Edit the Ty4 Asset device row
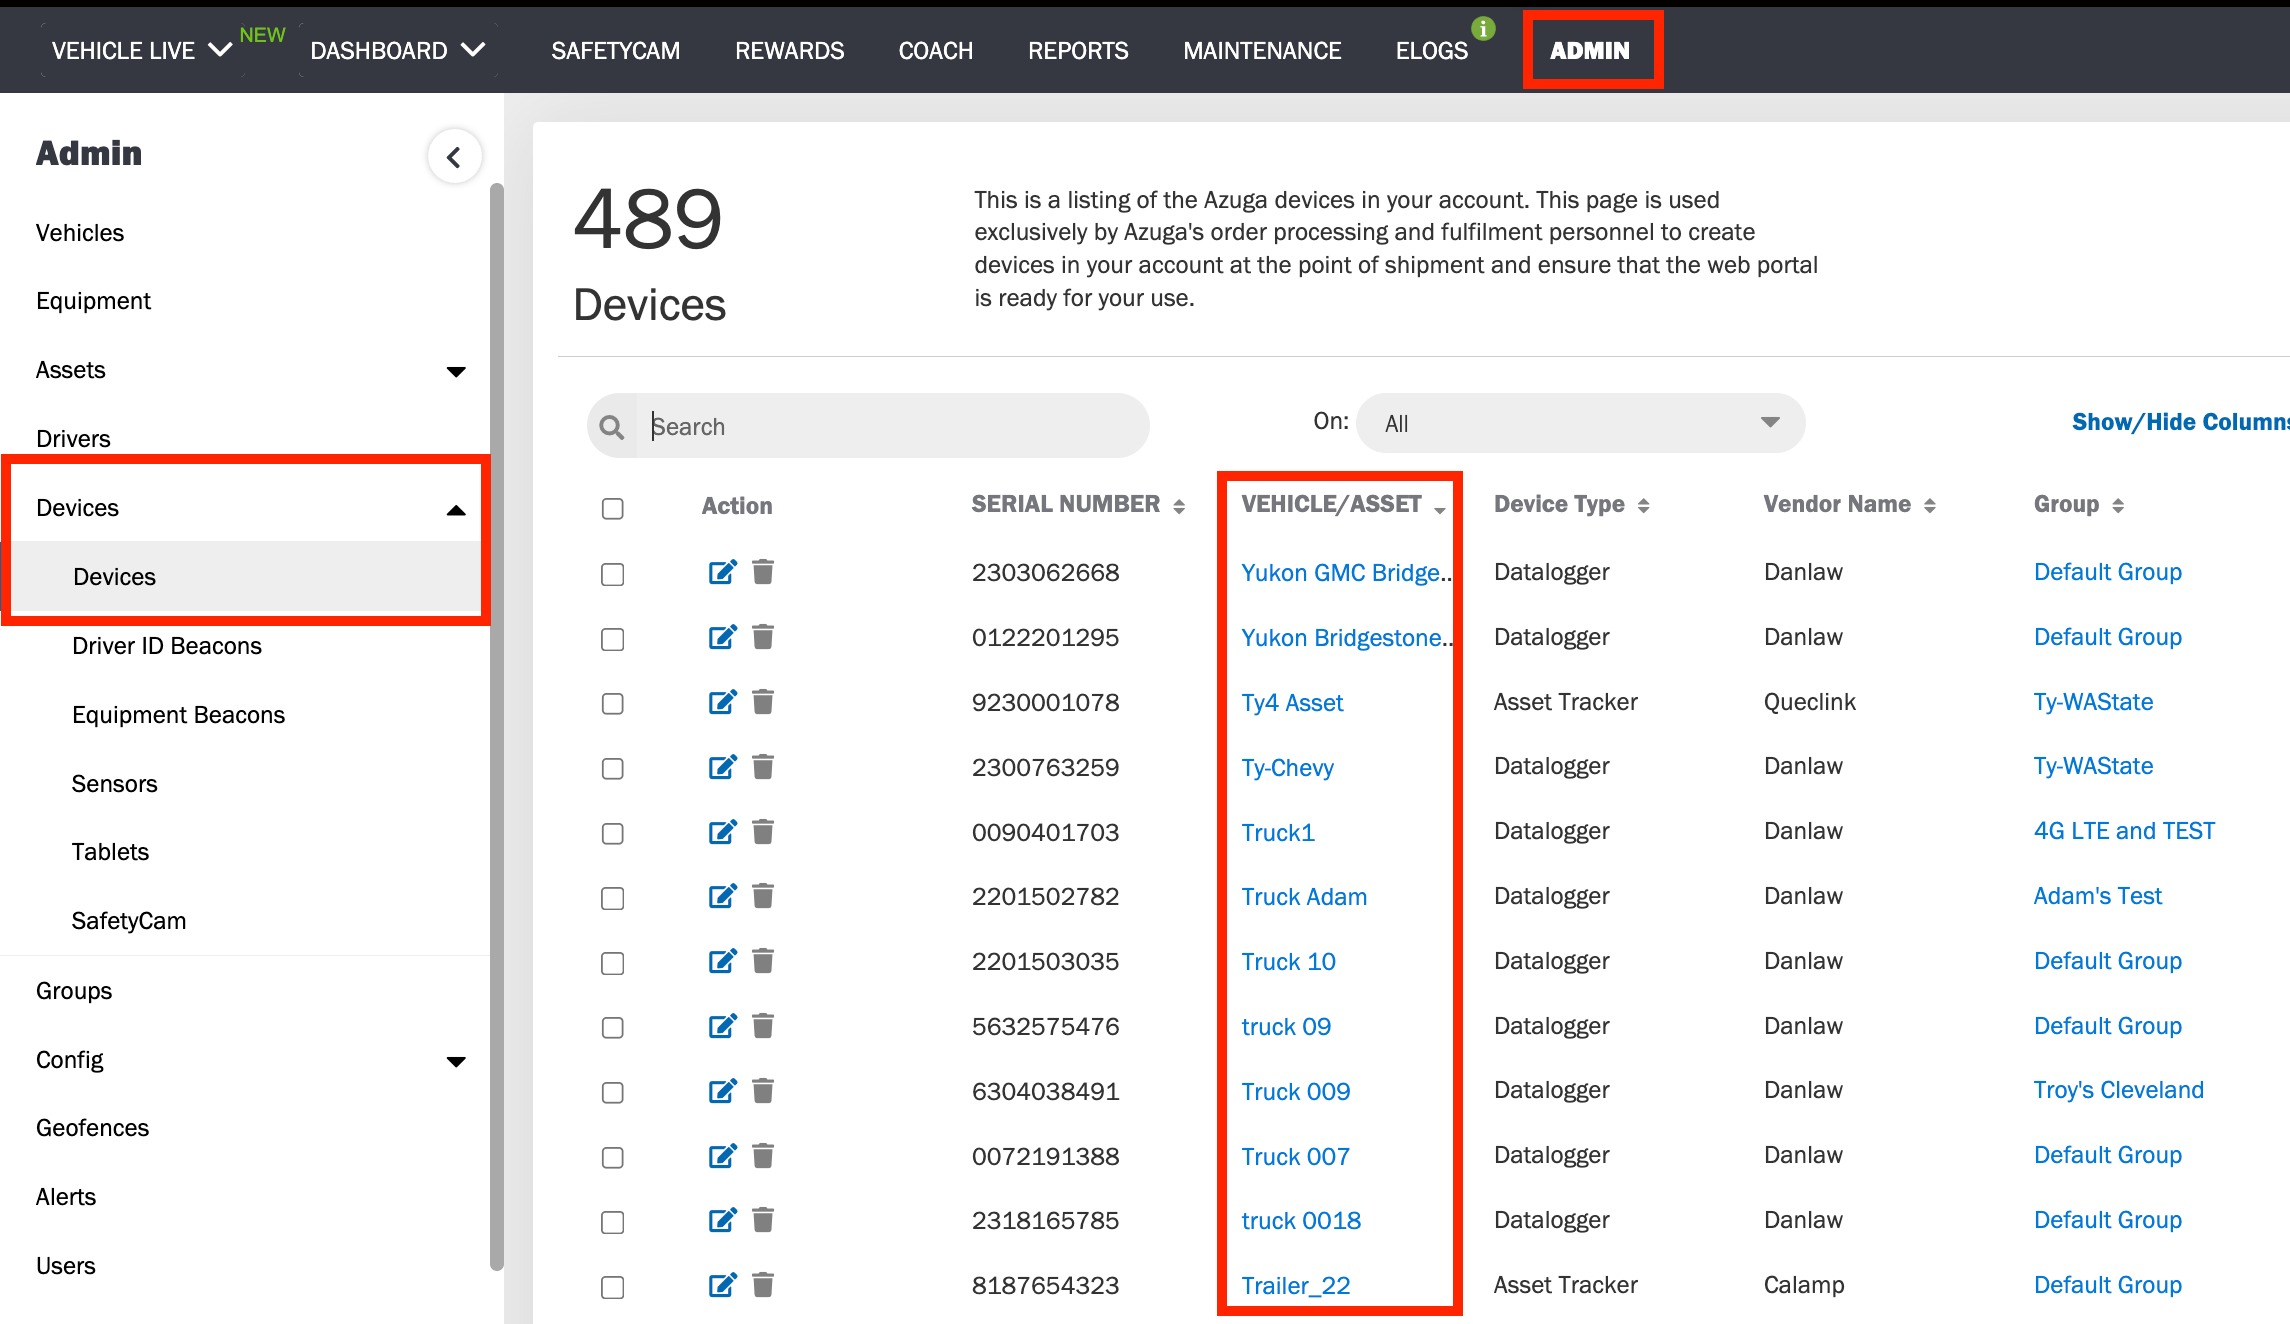Viewport: 2290px width, 1324px height. (722, 702)
